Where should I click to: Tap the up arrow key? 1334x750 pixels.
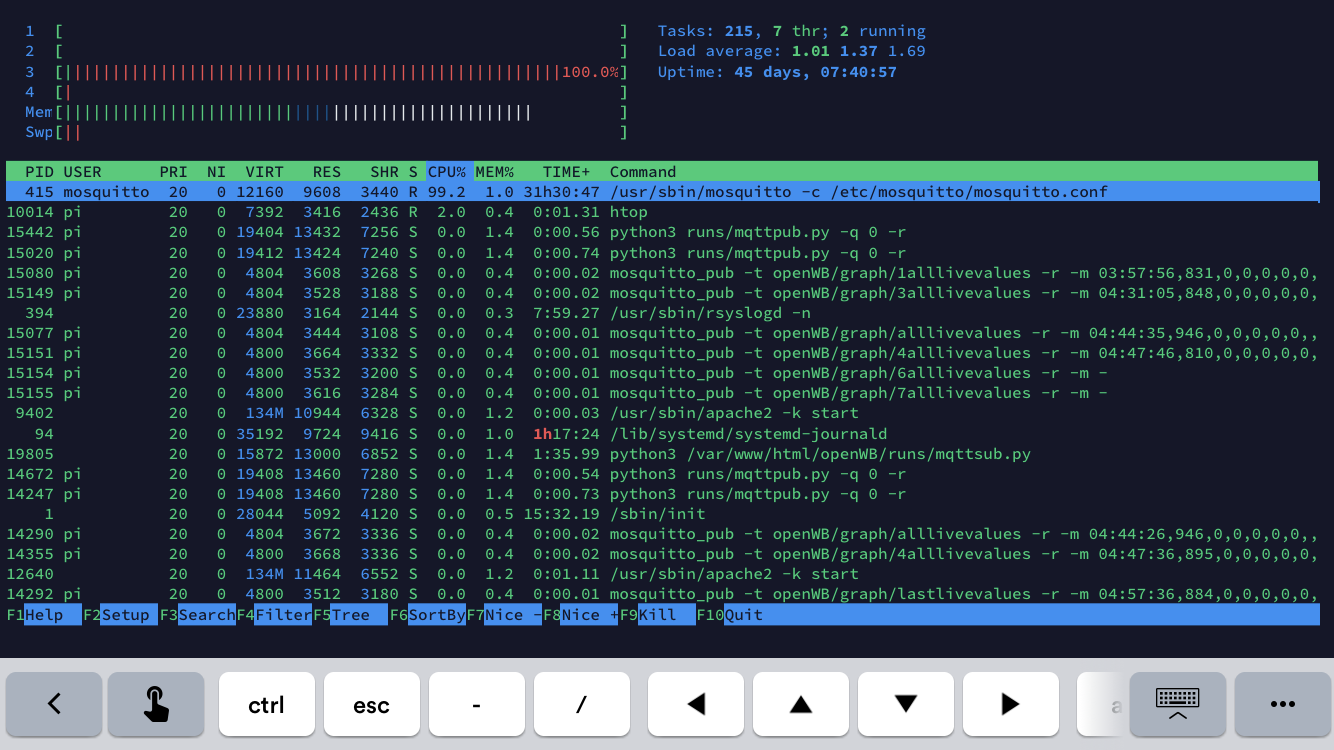point(801,704)
